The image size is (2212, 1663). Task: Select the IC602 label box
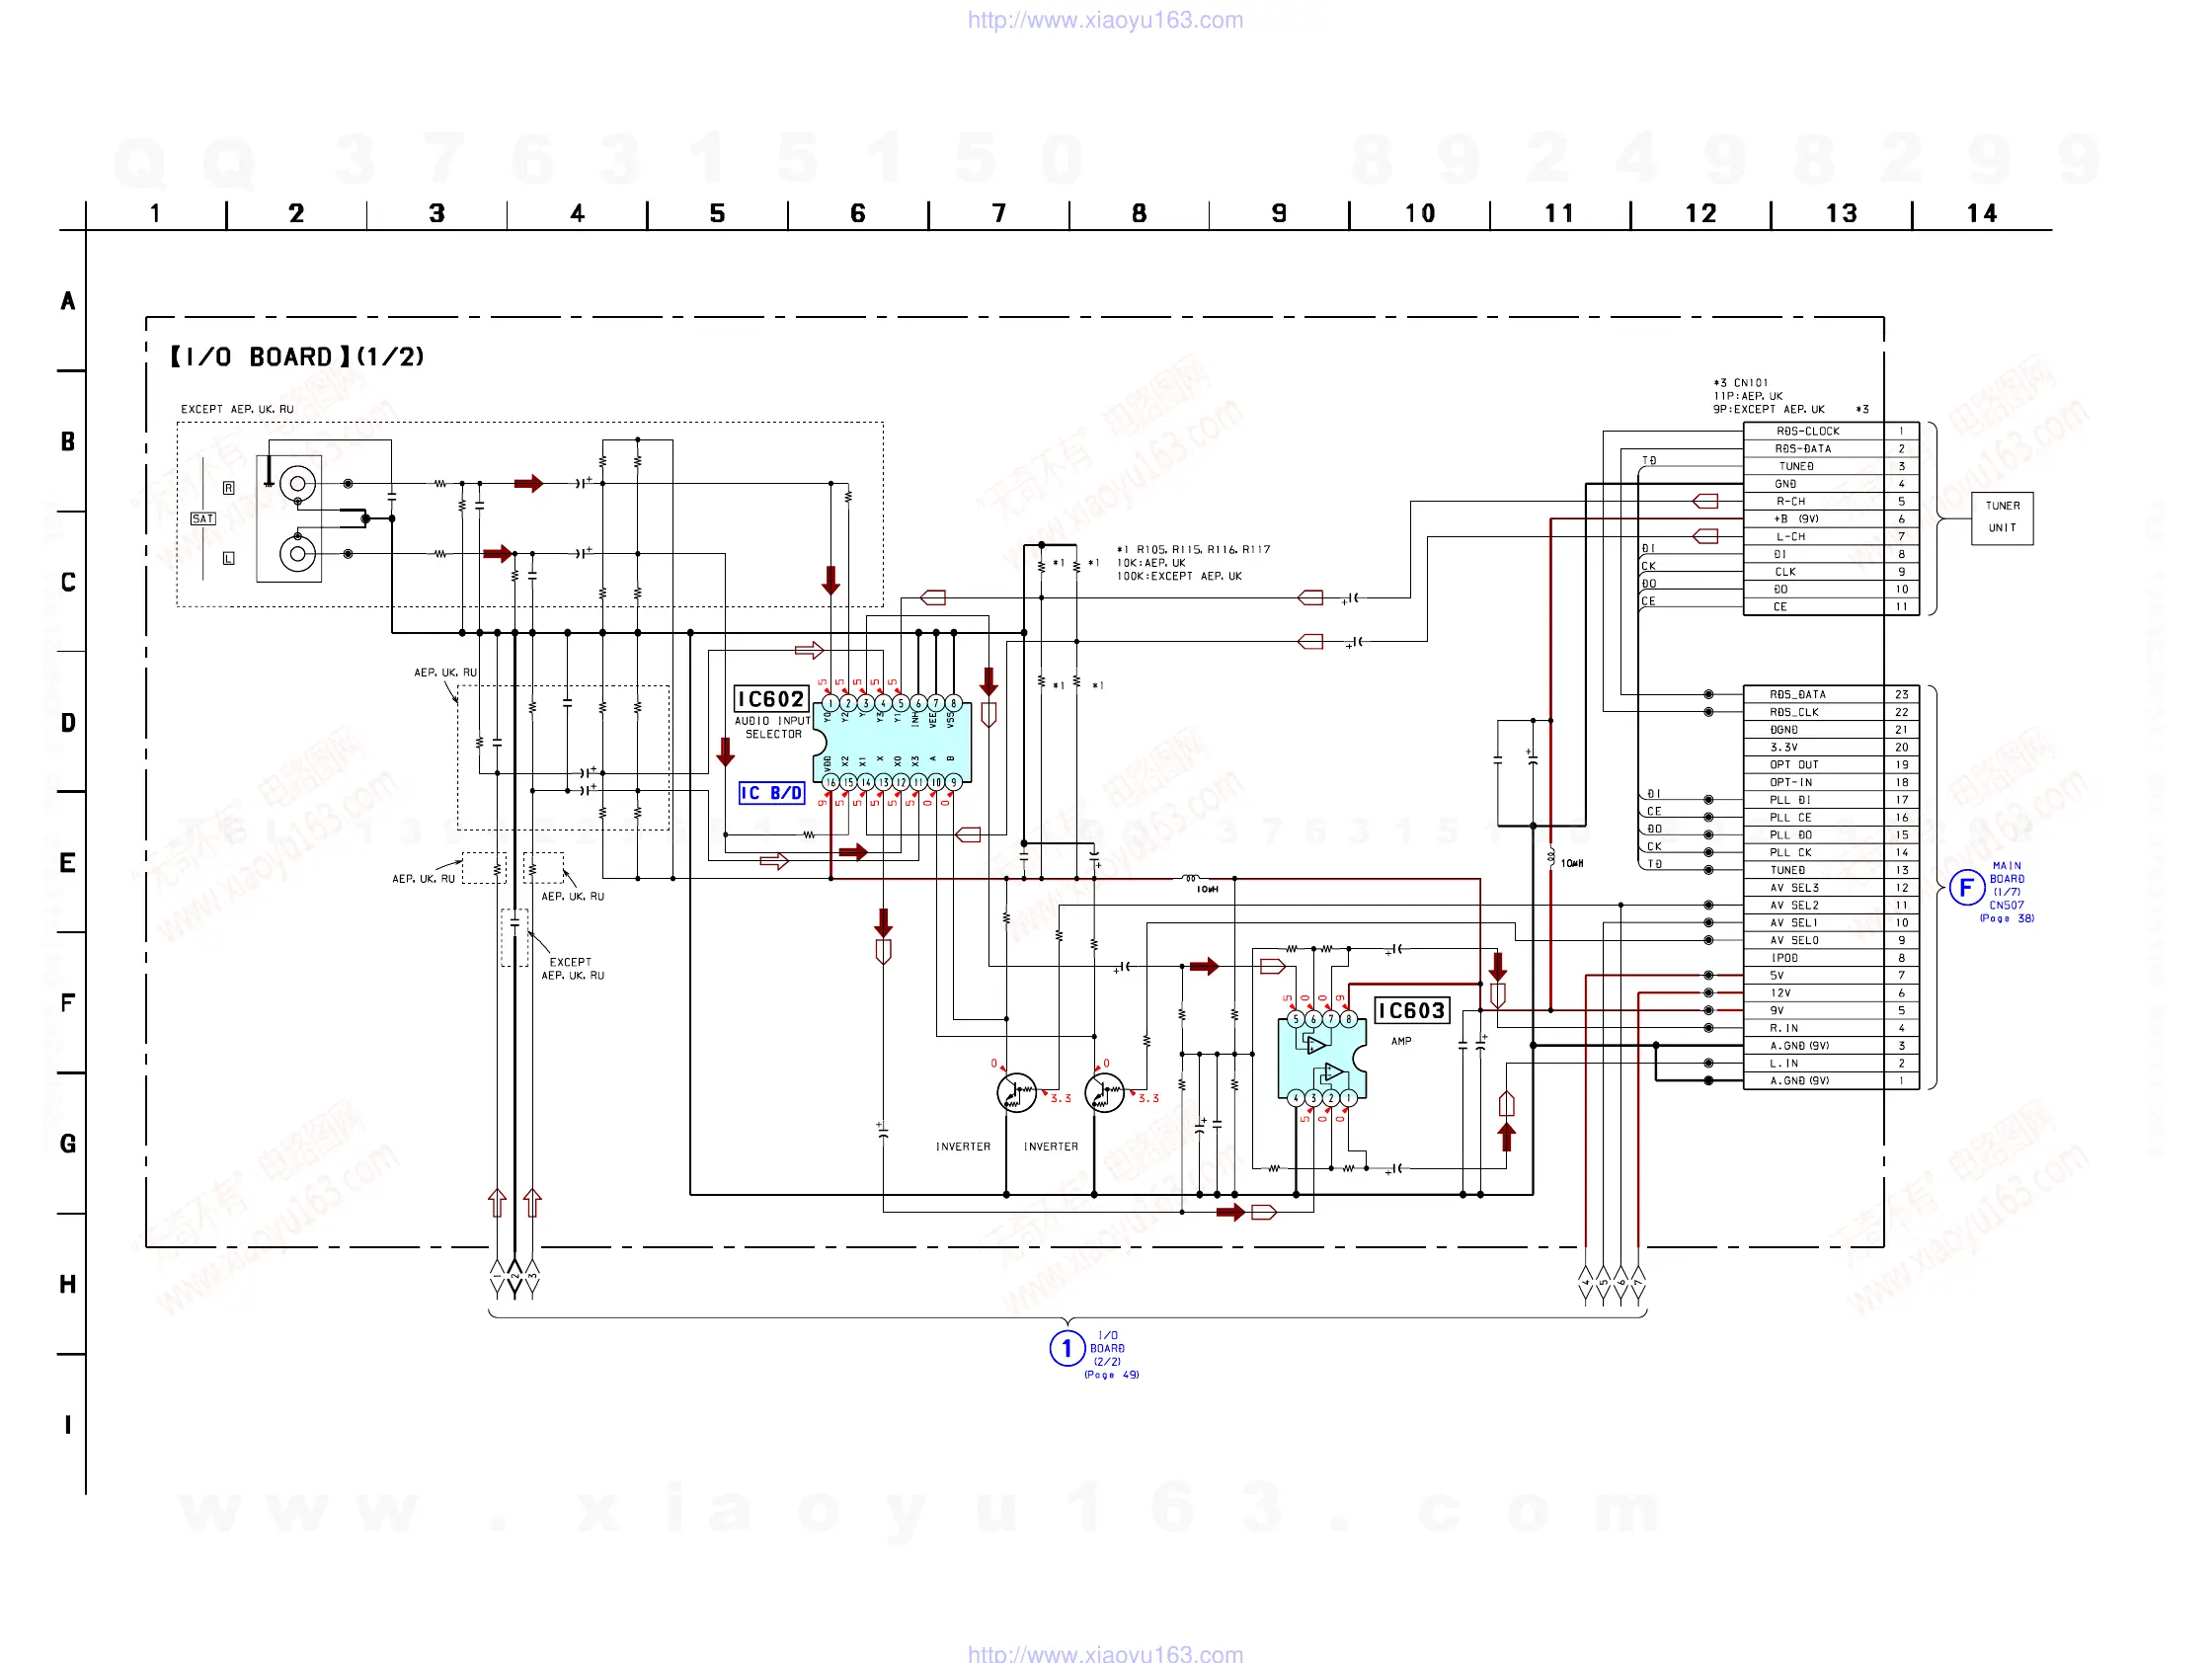[770, 699]
